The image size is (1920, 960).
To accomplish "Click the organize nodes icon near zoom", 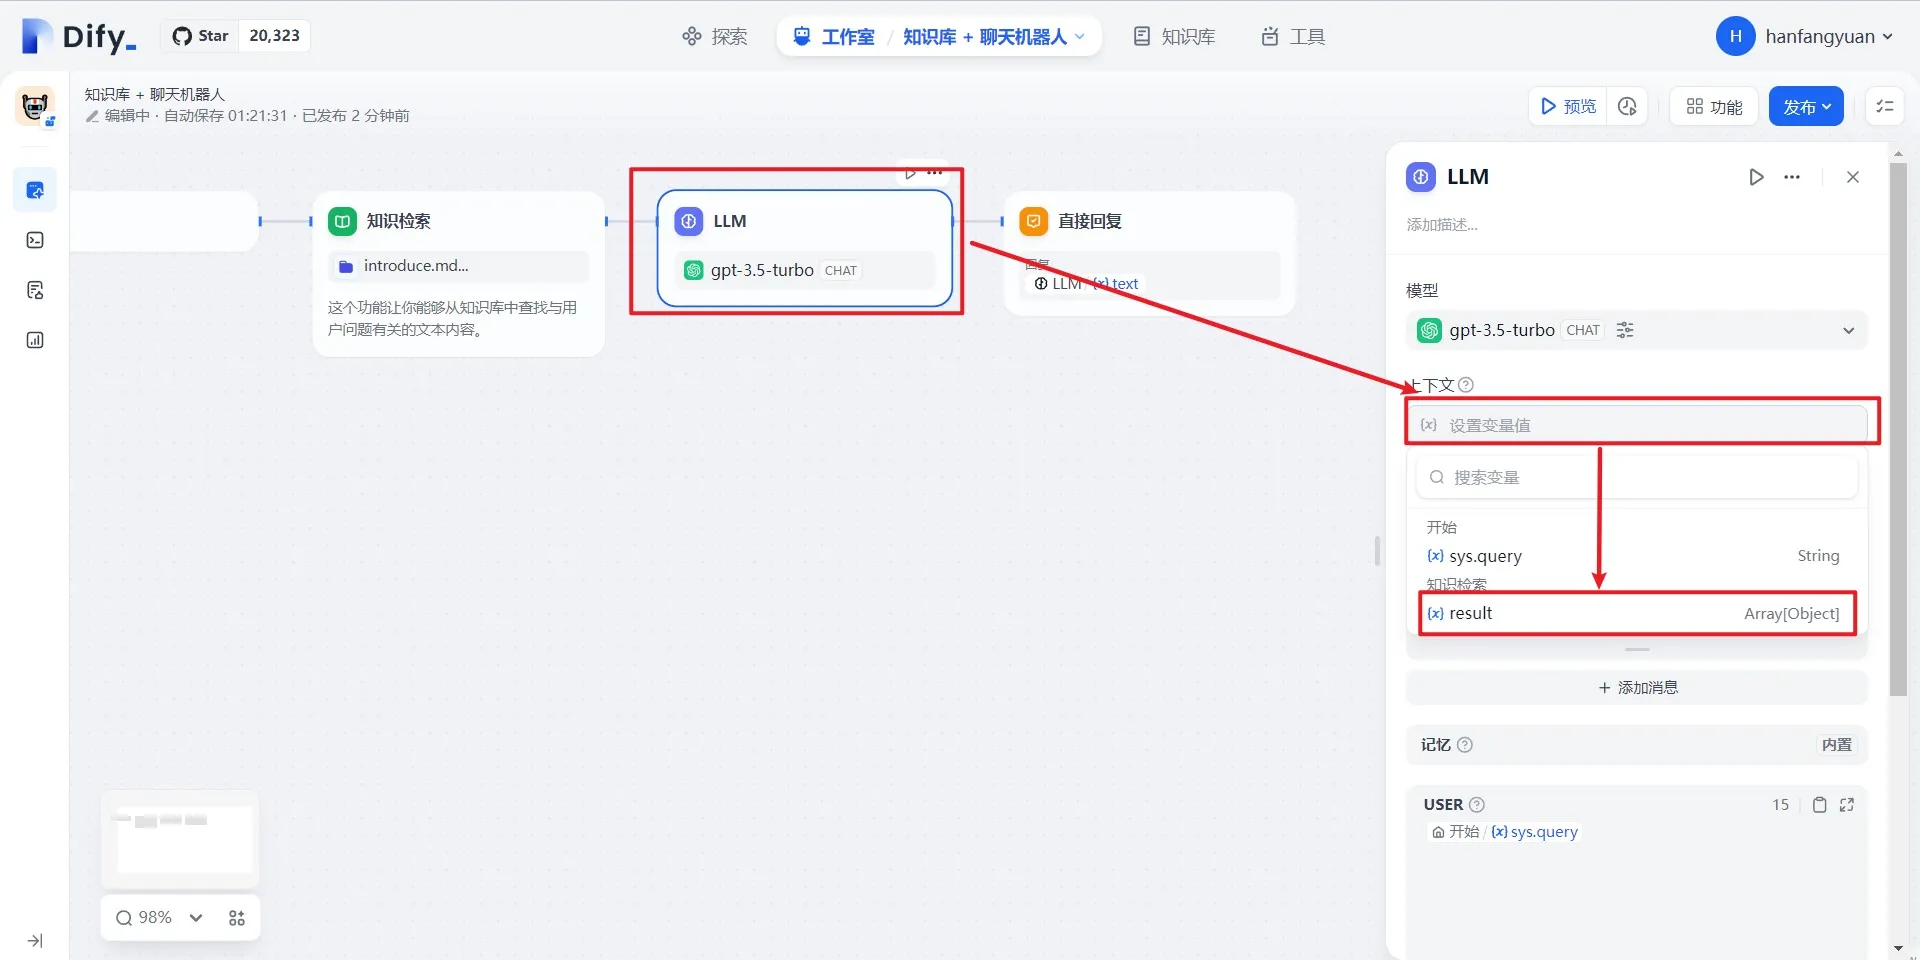I will coord(237,918).
